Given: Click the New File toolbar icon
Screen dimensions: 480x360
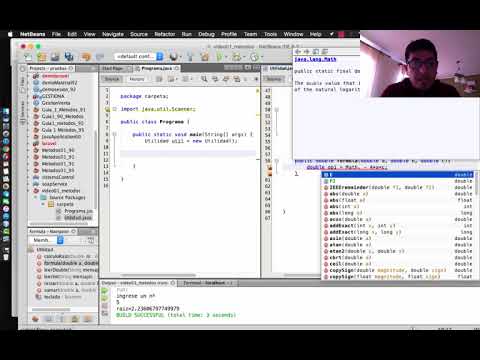Looking at the screenshot, I should pos(28,57).
